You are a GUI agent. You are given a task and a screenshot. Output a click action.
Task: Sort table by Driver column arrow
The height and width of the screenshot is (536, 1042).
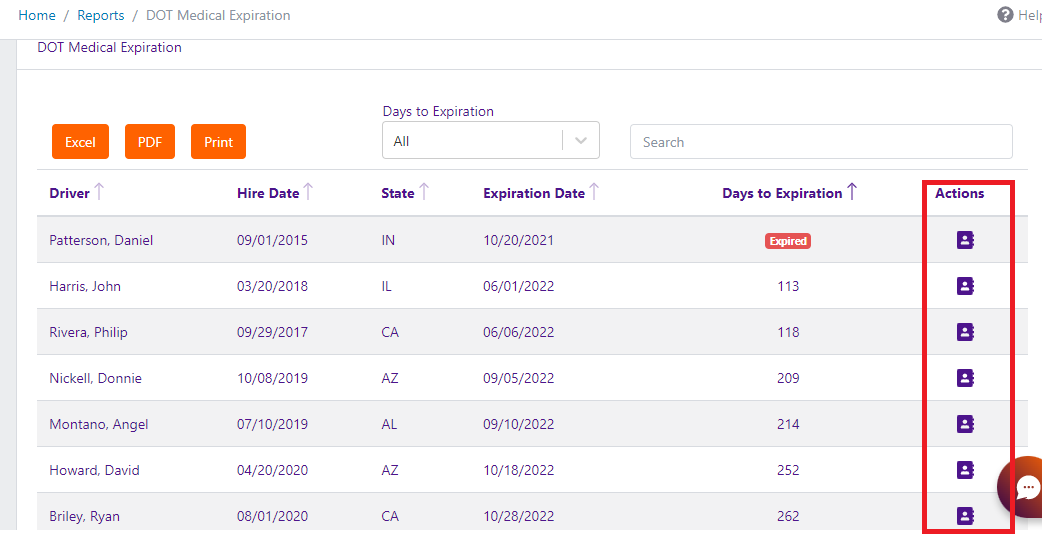pyautogui.click(x=99, y=192)
